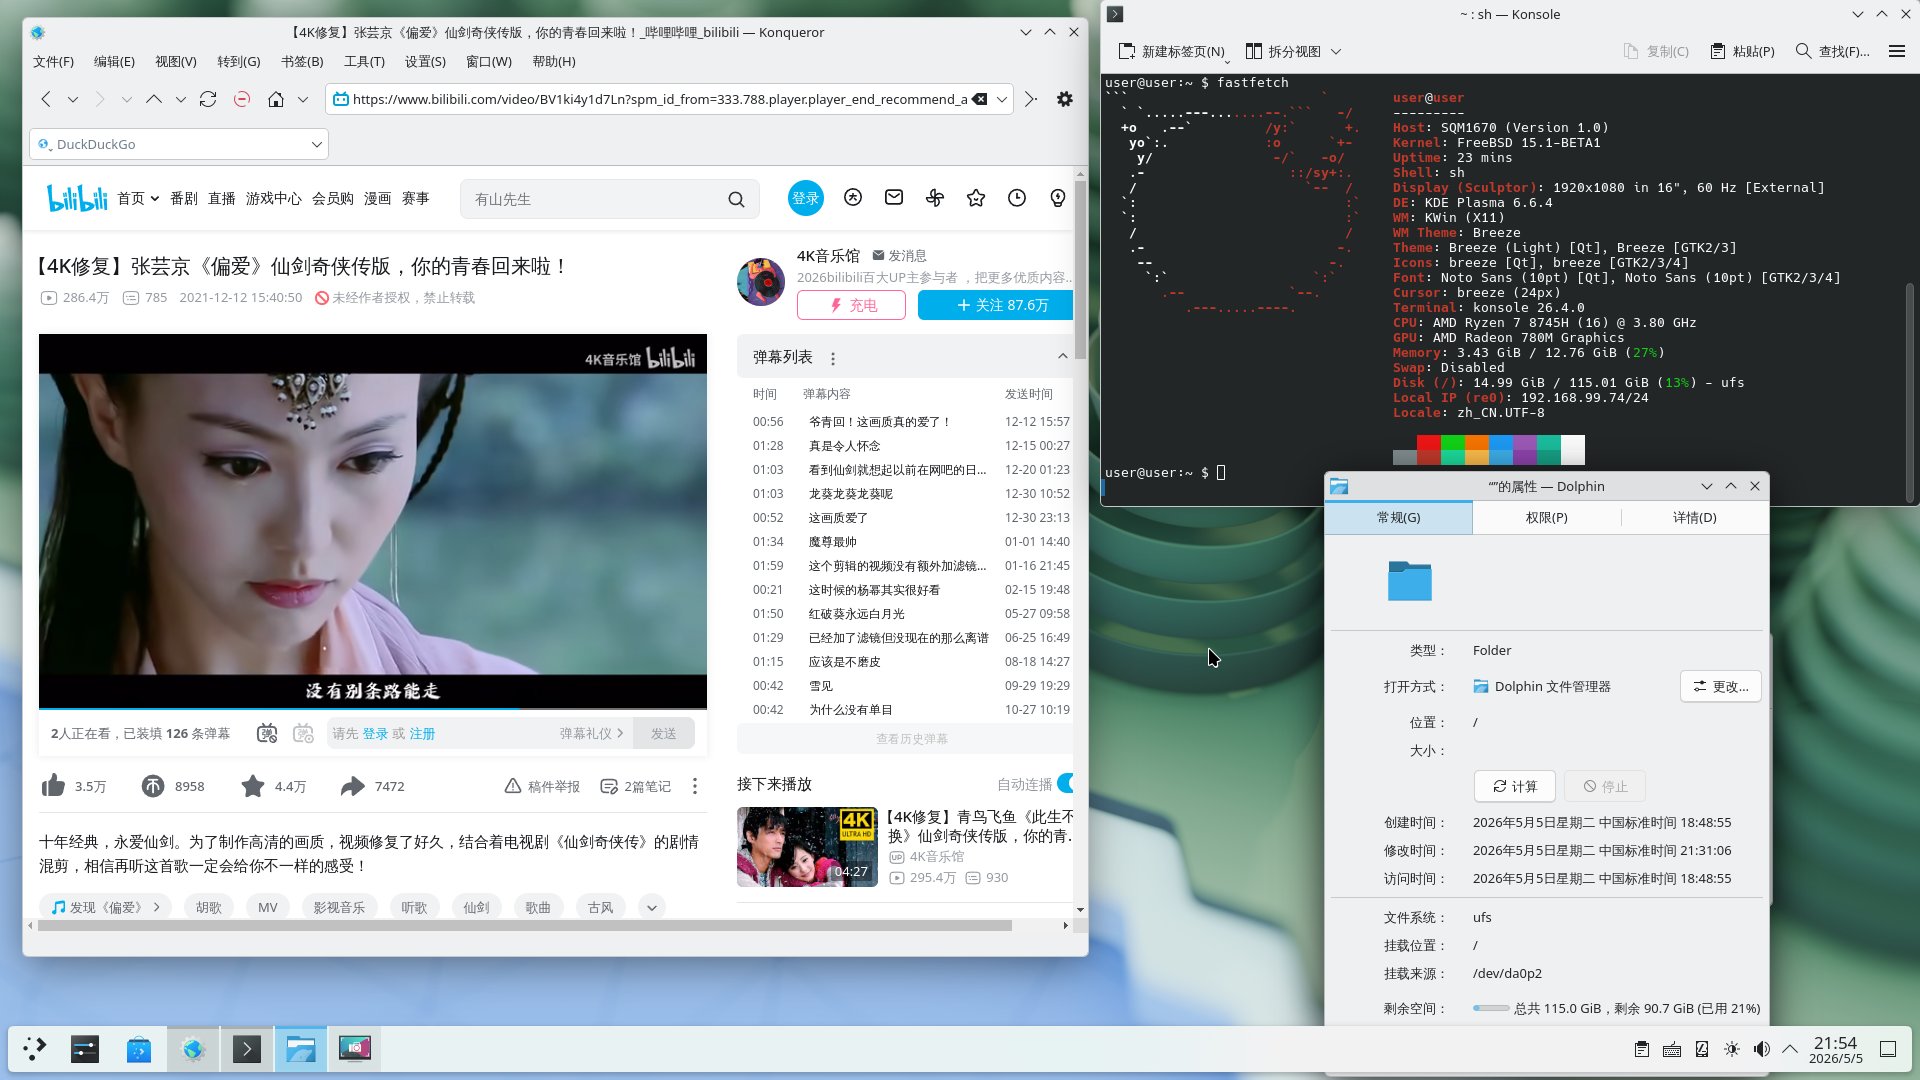
Task: Open the 文件(F) menu in Konqueror
Action: coord(53,61)
